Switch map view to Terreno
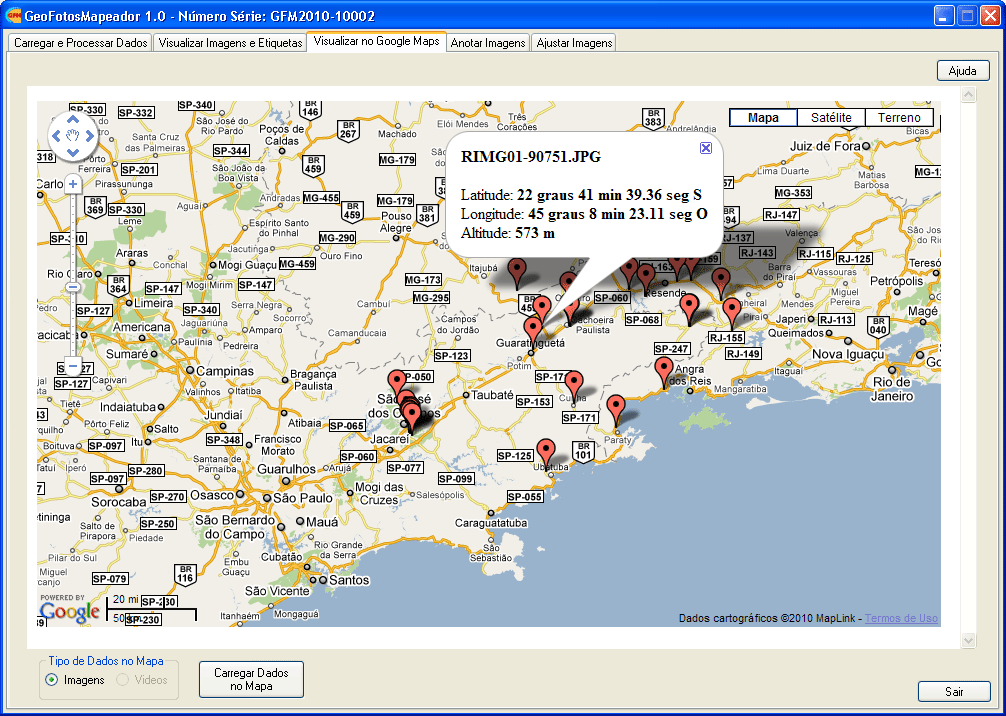This screenshot has height=716, width=1006. (x=899, y=118)
